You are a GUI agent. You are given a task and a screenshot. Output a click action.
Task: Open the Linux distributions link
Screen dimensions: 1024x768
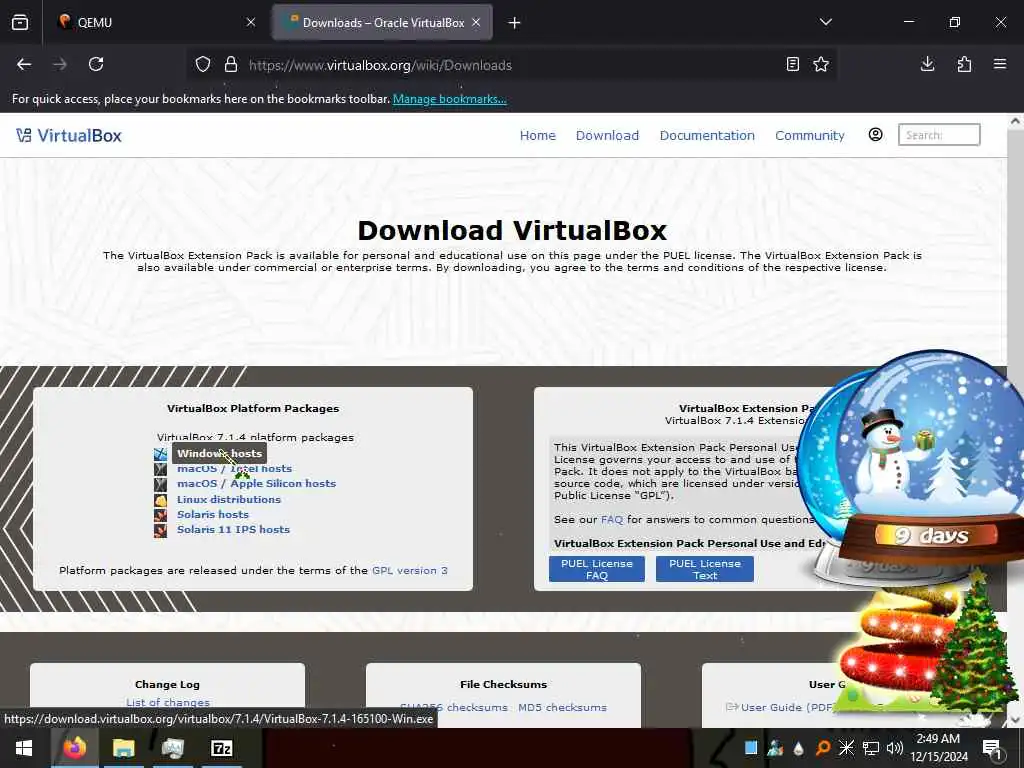pos(229,500)
